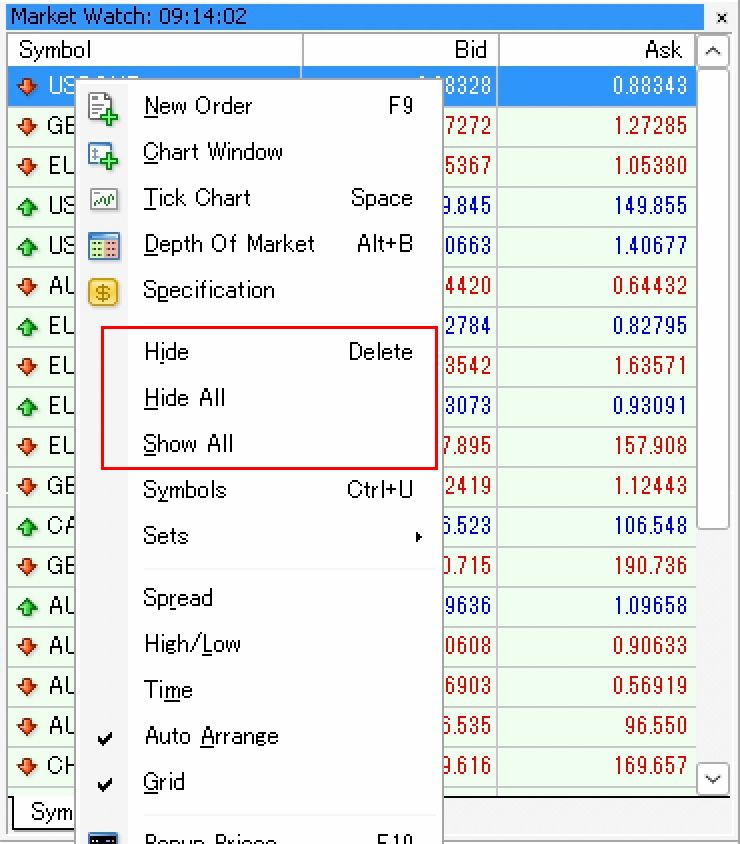The image size is (740, 844).
Task: Click the Chart Window icon
Action: point(103,153)
